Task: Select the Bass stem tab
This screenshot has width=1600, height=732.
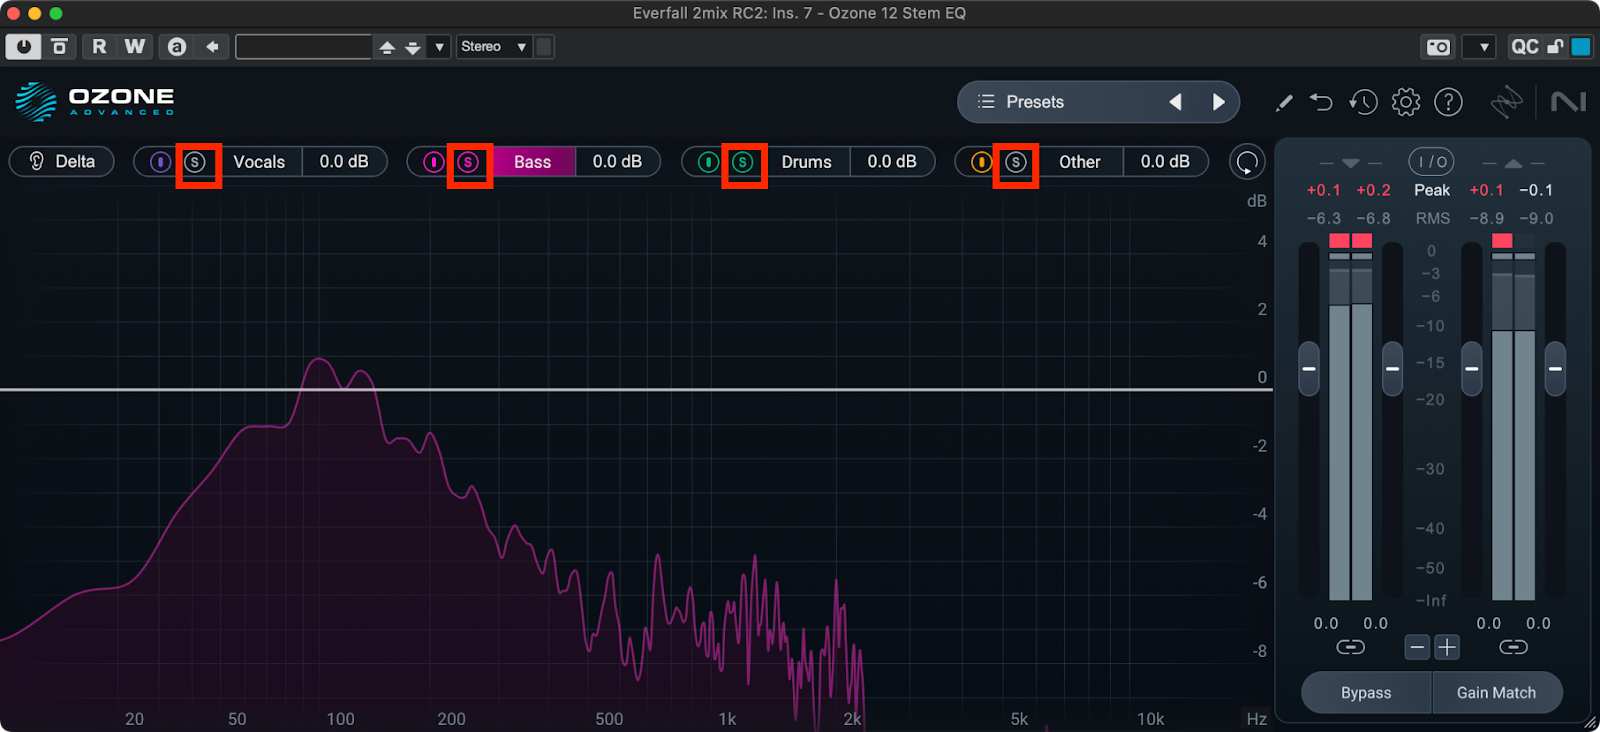Action: (x=532, y=162)
